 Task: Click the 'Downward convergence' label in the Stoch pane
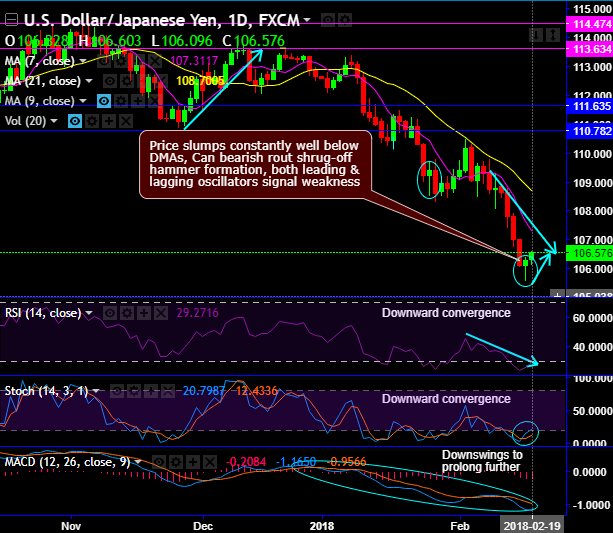[446, 398]
